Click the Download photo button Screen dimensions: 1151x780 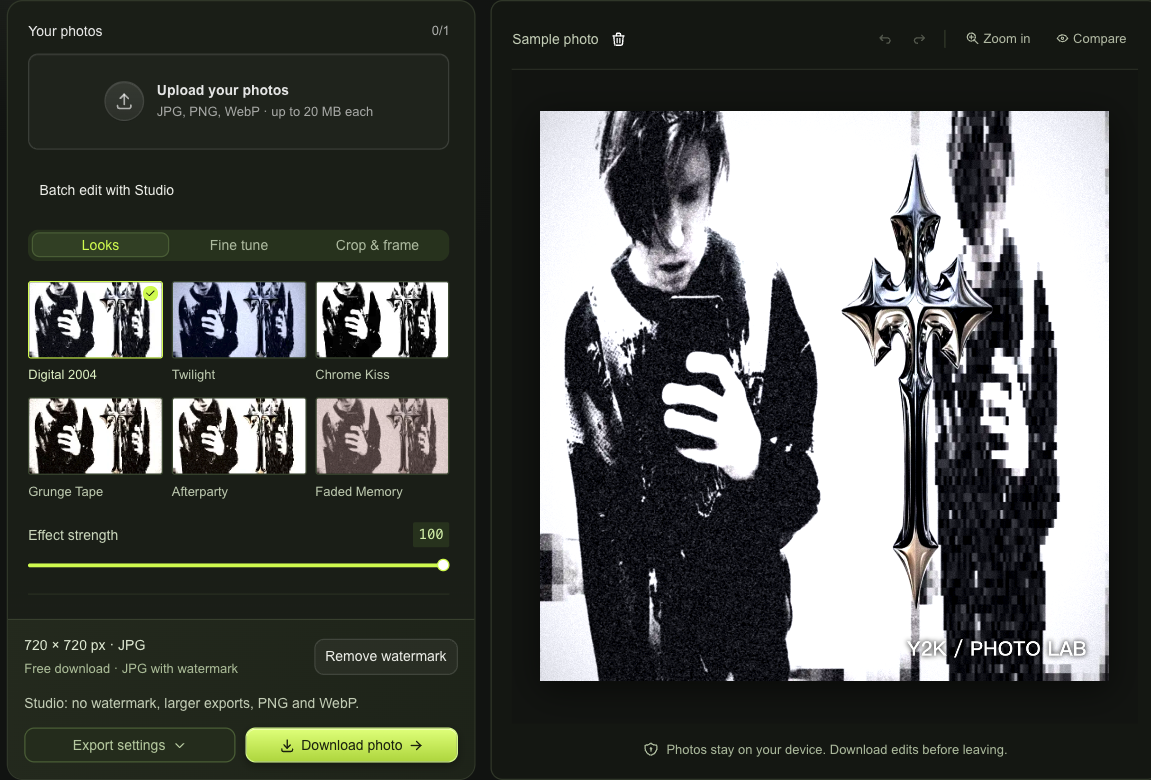(352, 746)
